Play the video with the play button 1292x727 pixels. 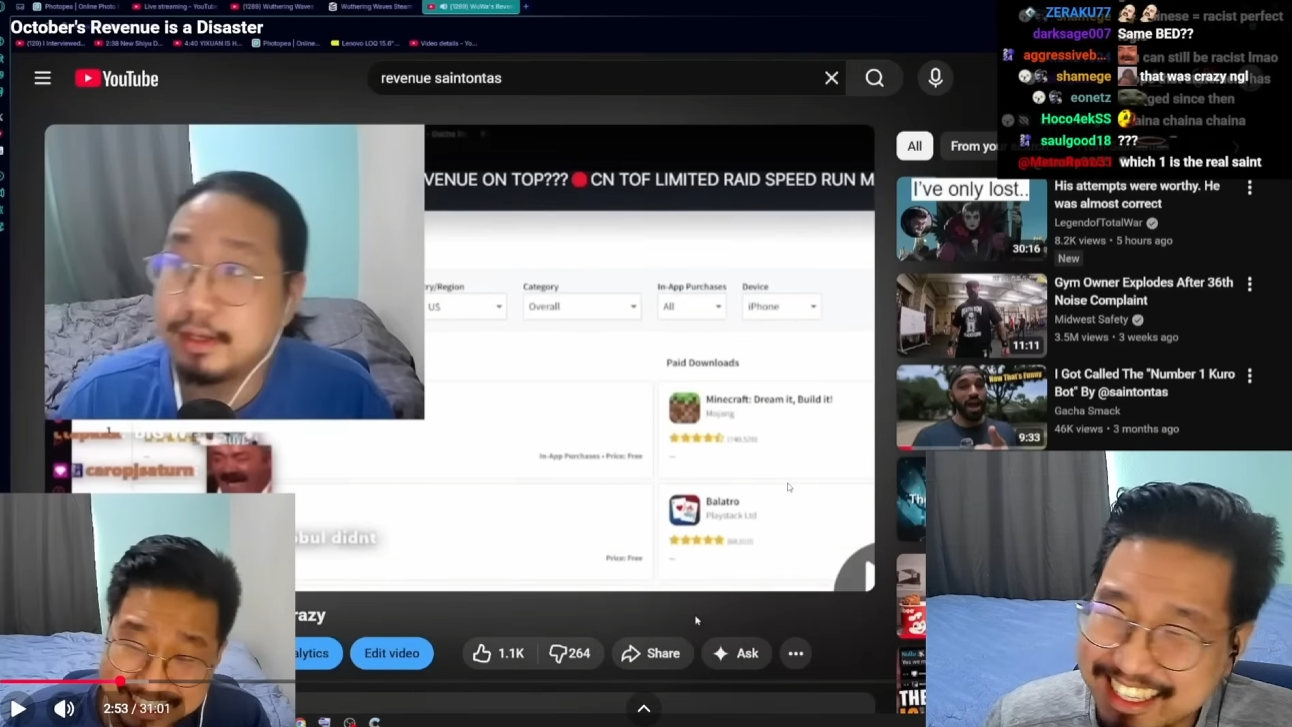click(x=18, y=709)
